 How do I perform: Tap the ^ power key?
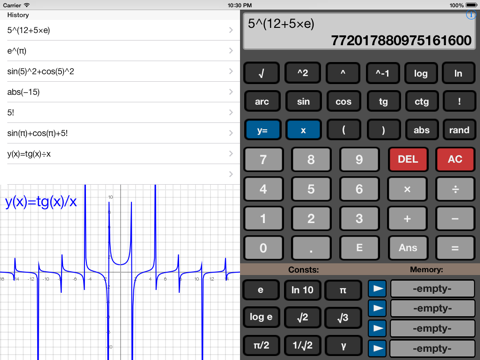point(343,73)
